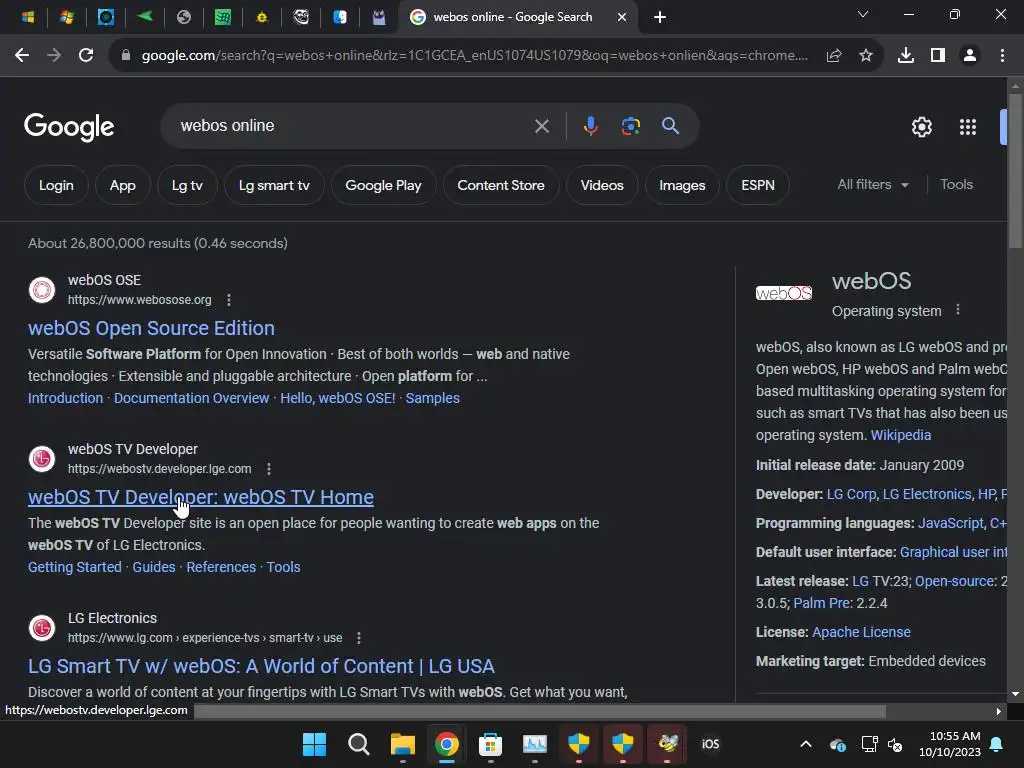Open more options in webOS knowledge panel
This screenshot has width=1024, height=768.
[957, 310]
